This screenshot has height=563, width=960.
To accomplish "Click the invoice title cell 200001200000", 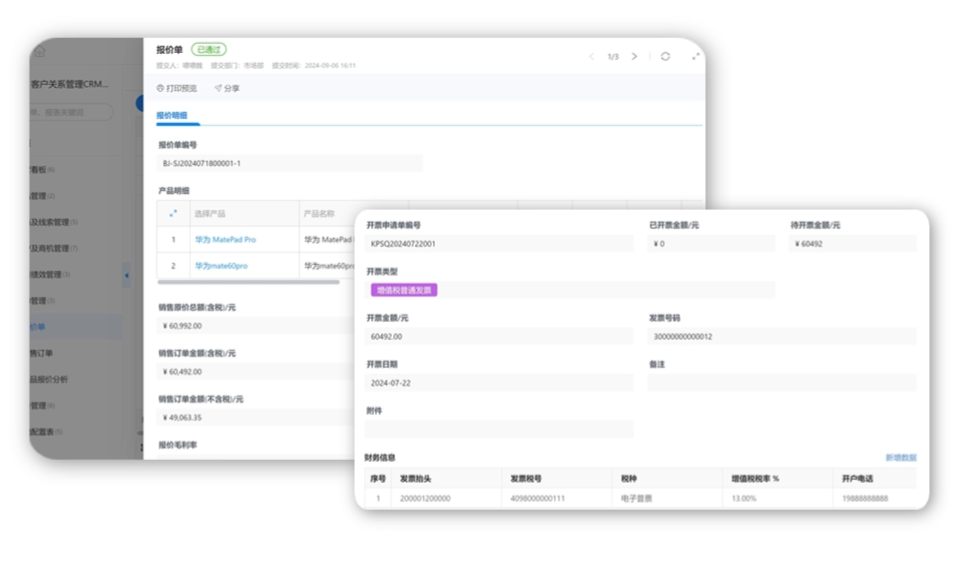I will tap(425, 499).
